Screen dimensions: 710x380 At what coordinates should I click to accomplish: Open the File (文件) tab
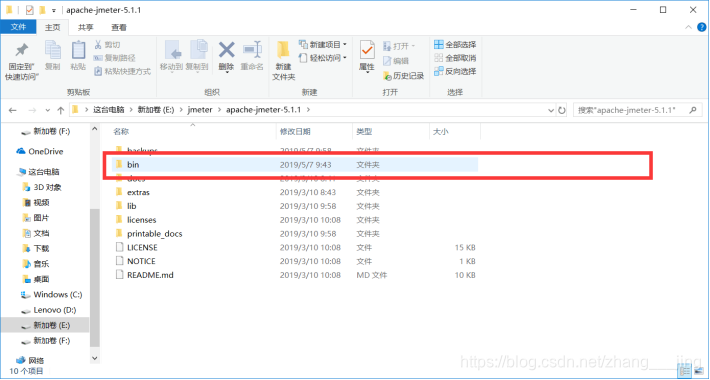pos(18,27)
